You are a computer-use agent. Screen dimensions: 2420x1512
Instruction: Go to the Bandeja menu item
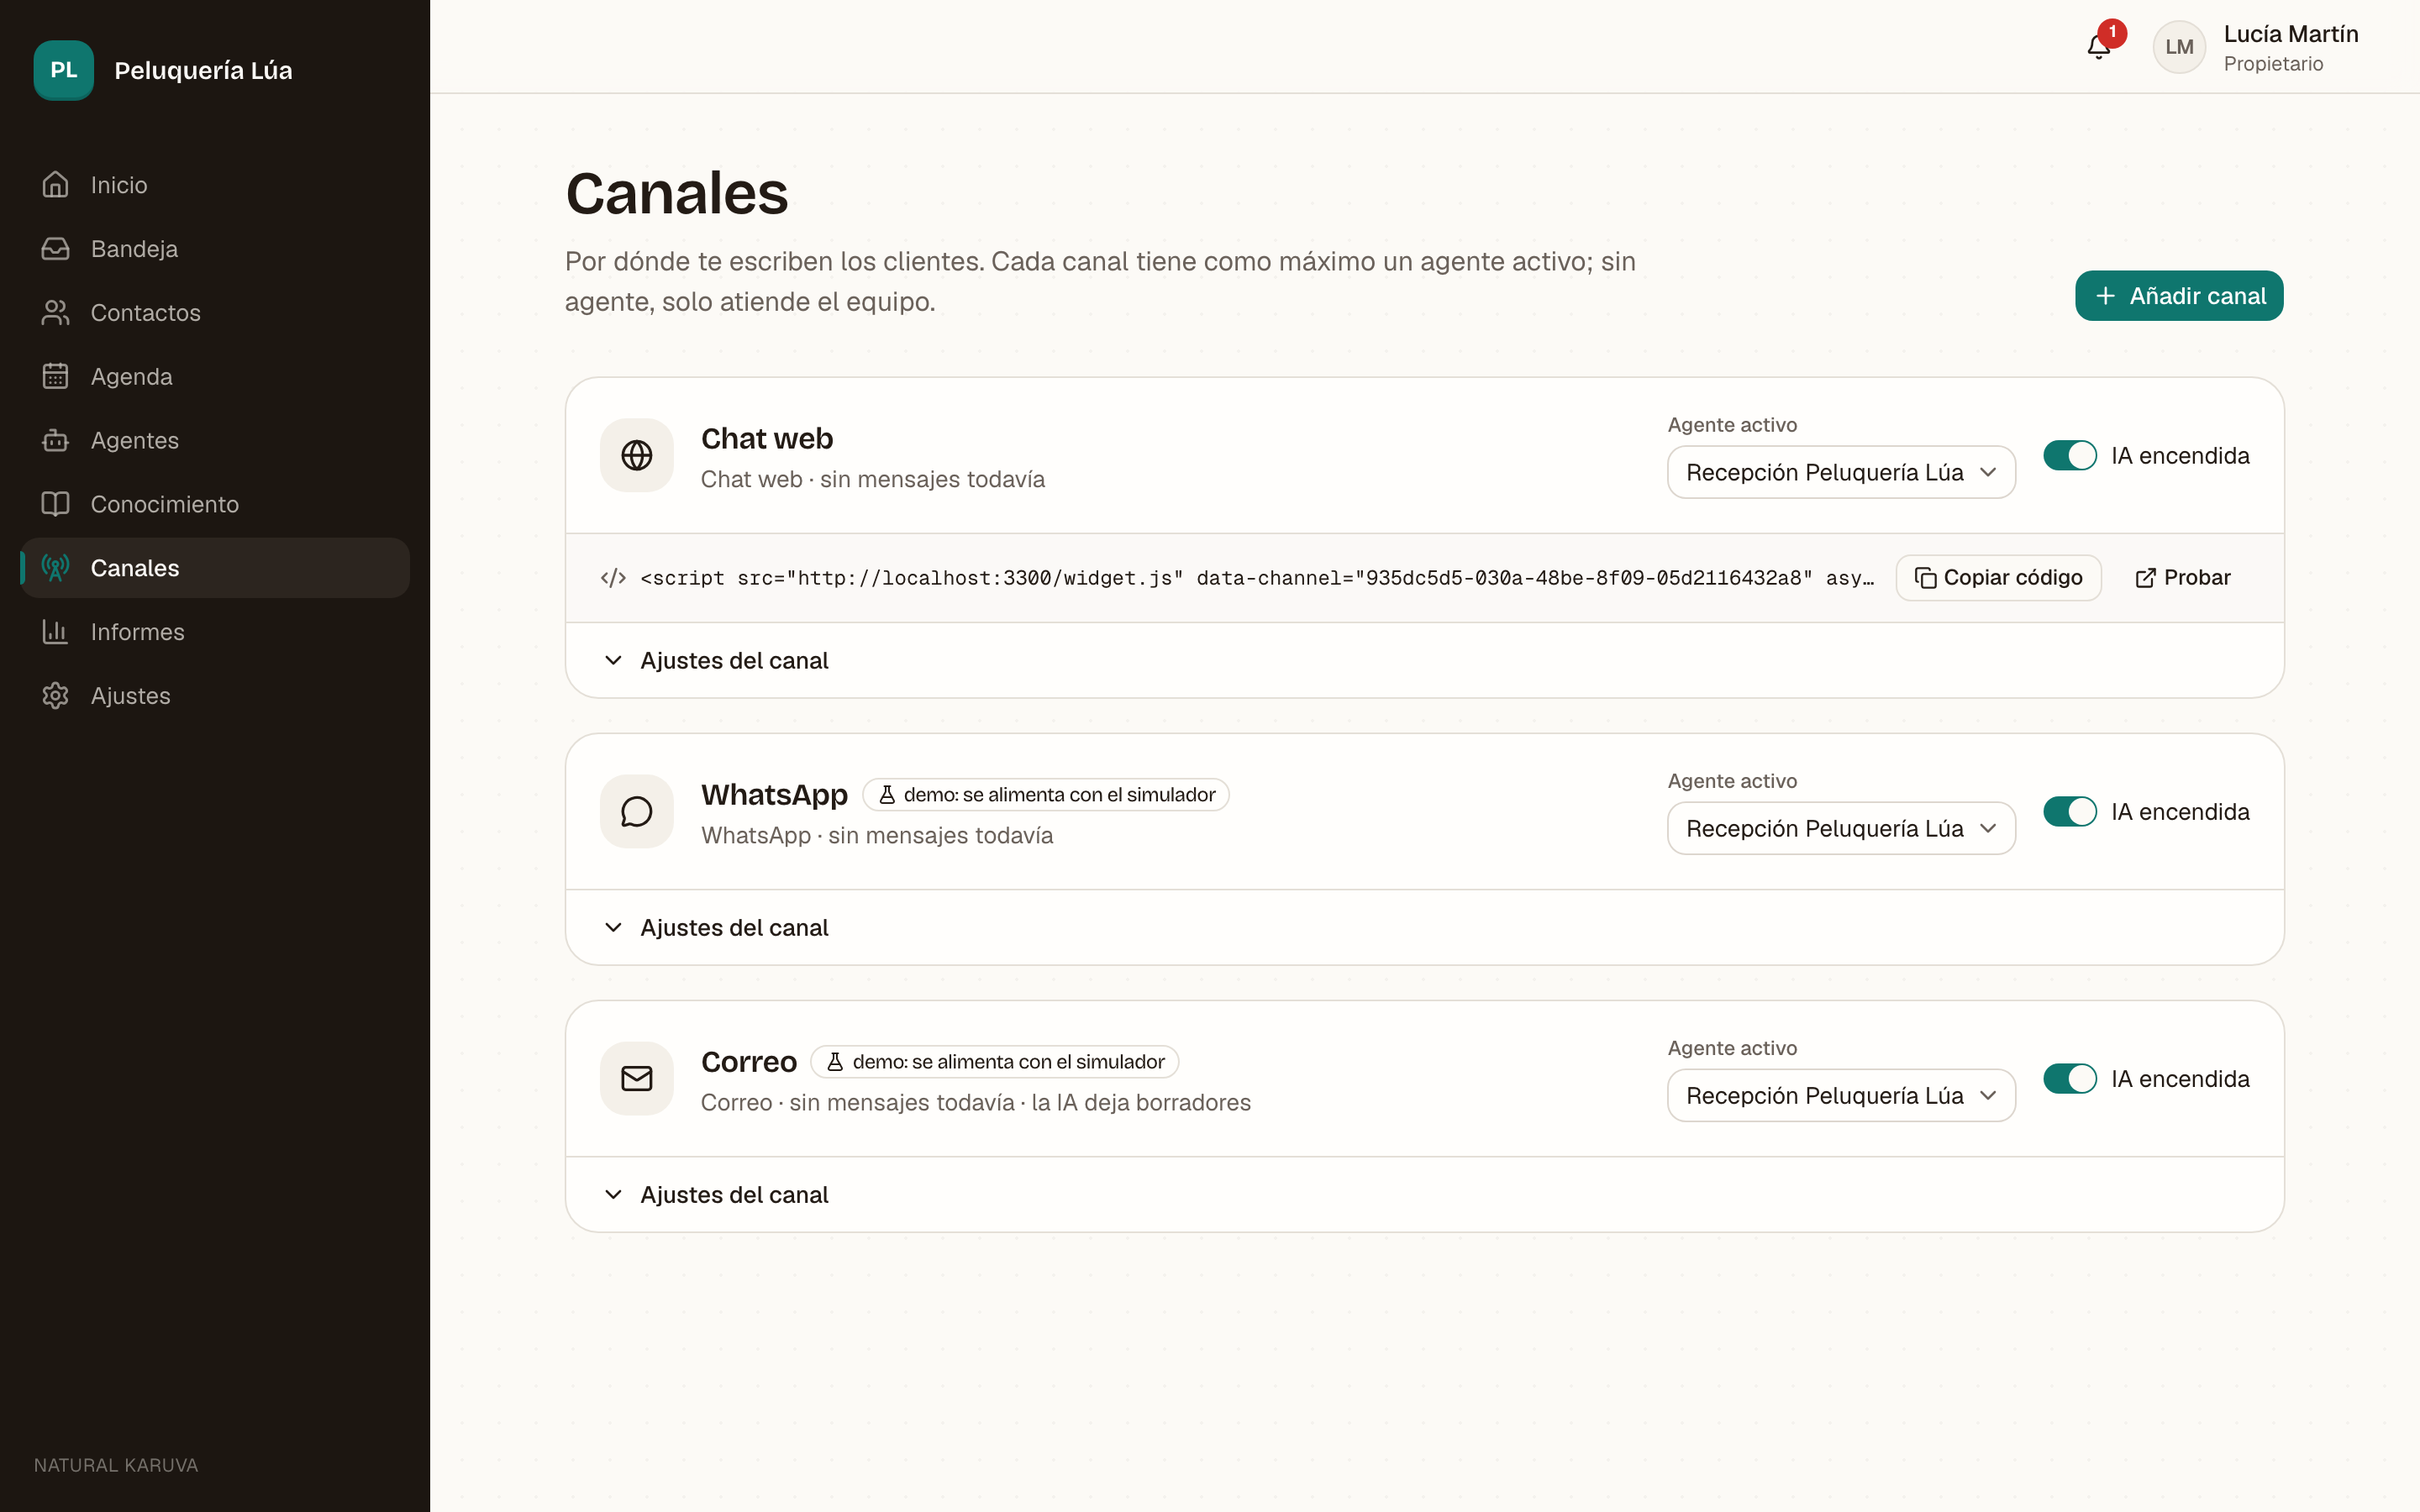[x=215, y=249]
